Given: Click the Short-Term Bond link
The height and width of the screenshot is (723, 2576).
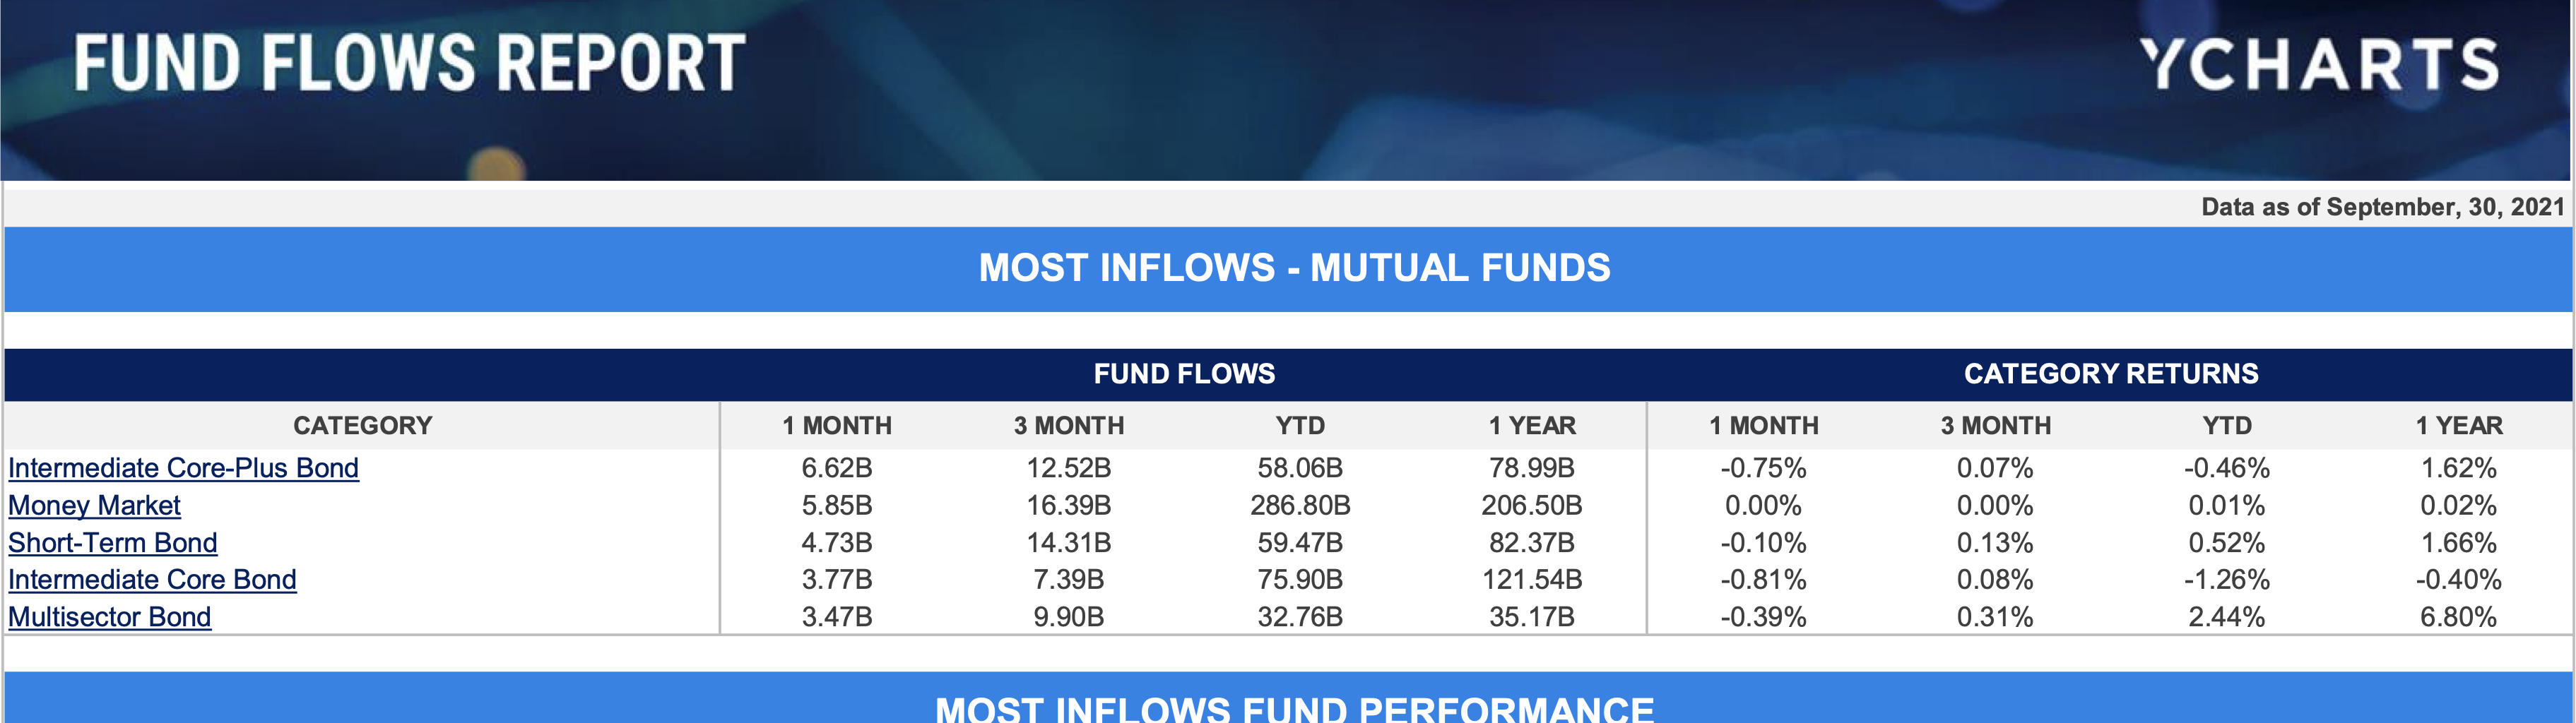Looking at the screenshot, I should click(x=112, y=542).
